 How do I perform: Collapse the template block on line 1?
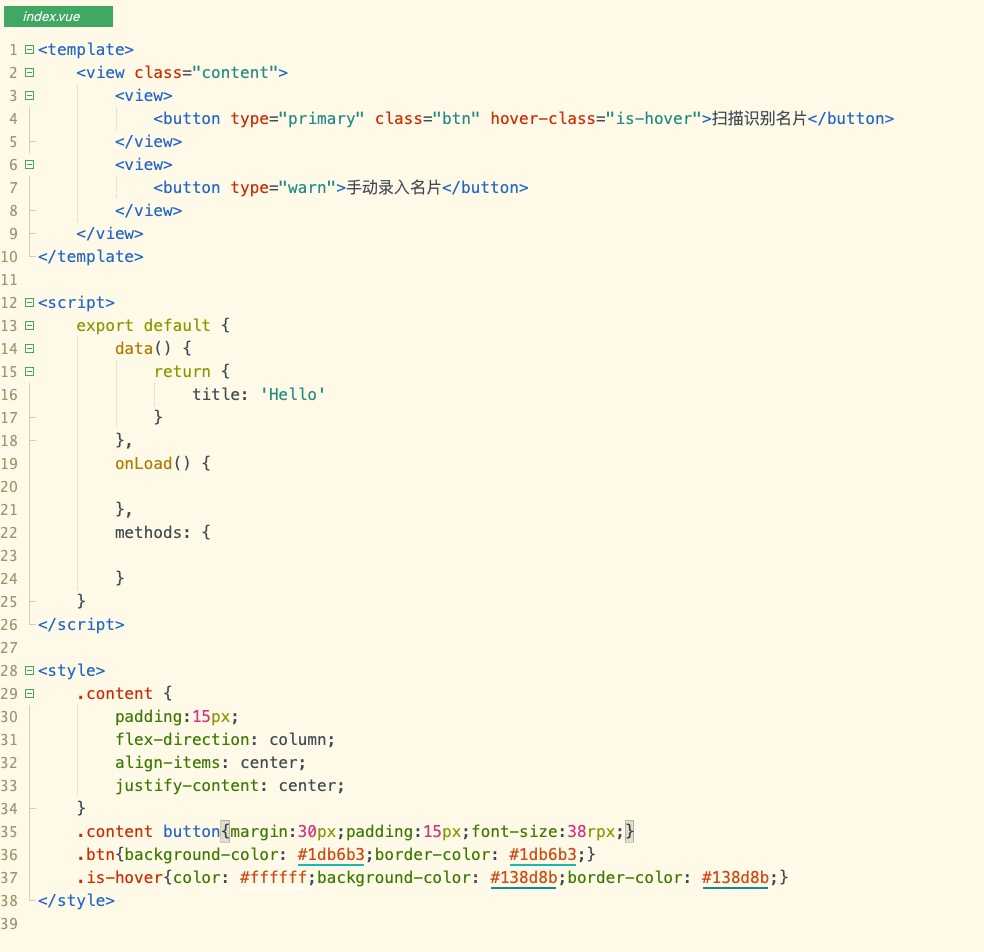click(29, 49)
